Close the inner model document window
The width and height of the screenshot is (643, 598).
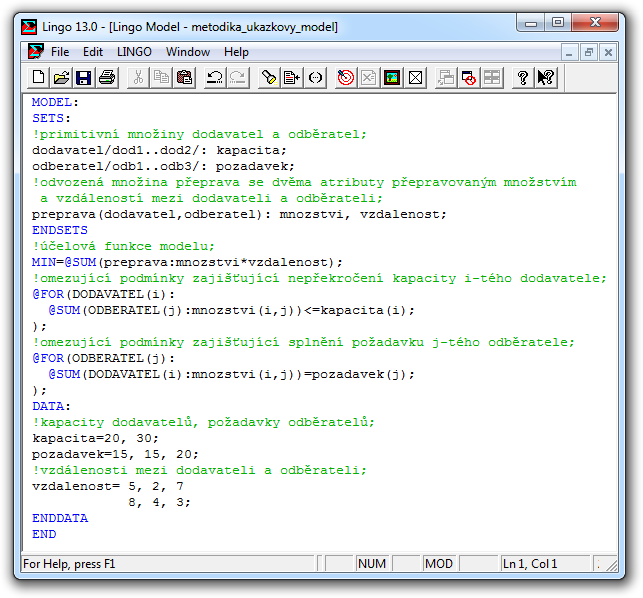click(x=608, y=52)
